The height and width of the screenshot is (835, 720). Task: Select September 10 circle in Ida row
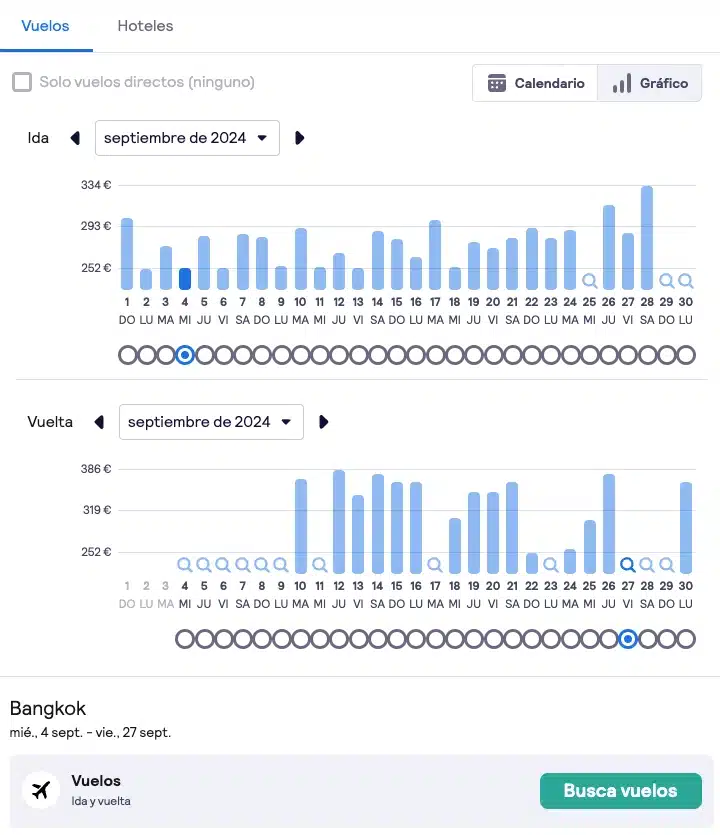[302, 354]
